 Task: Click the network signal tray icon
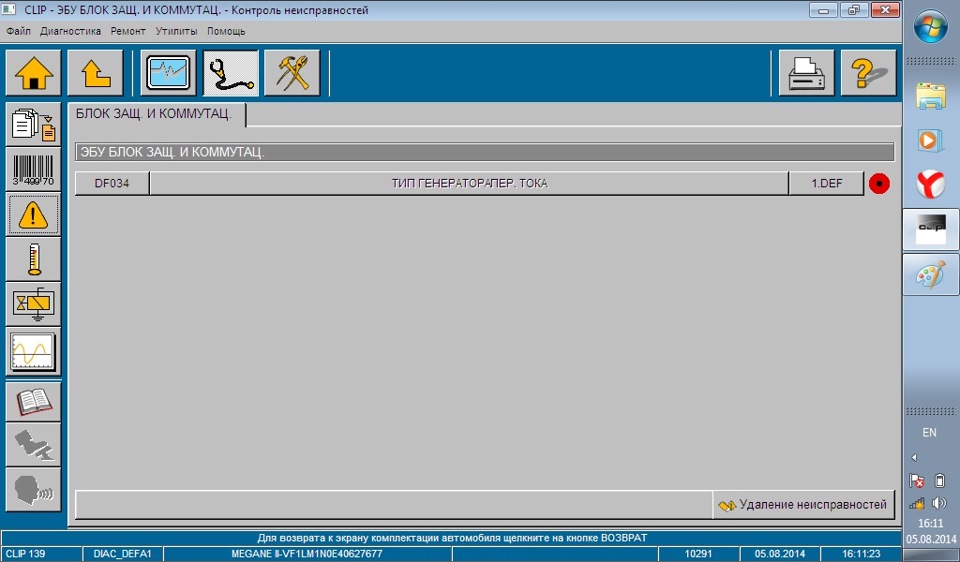click(x=917, y=504)
